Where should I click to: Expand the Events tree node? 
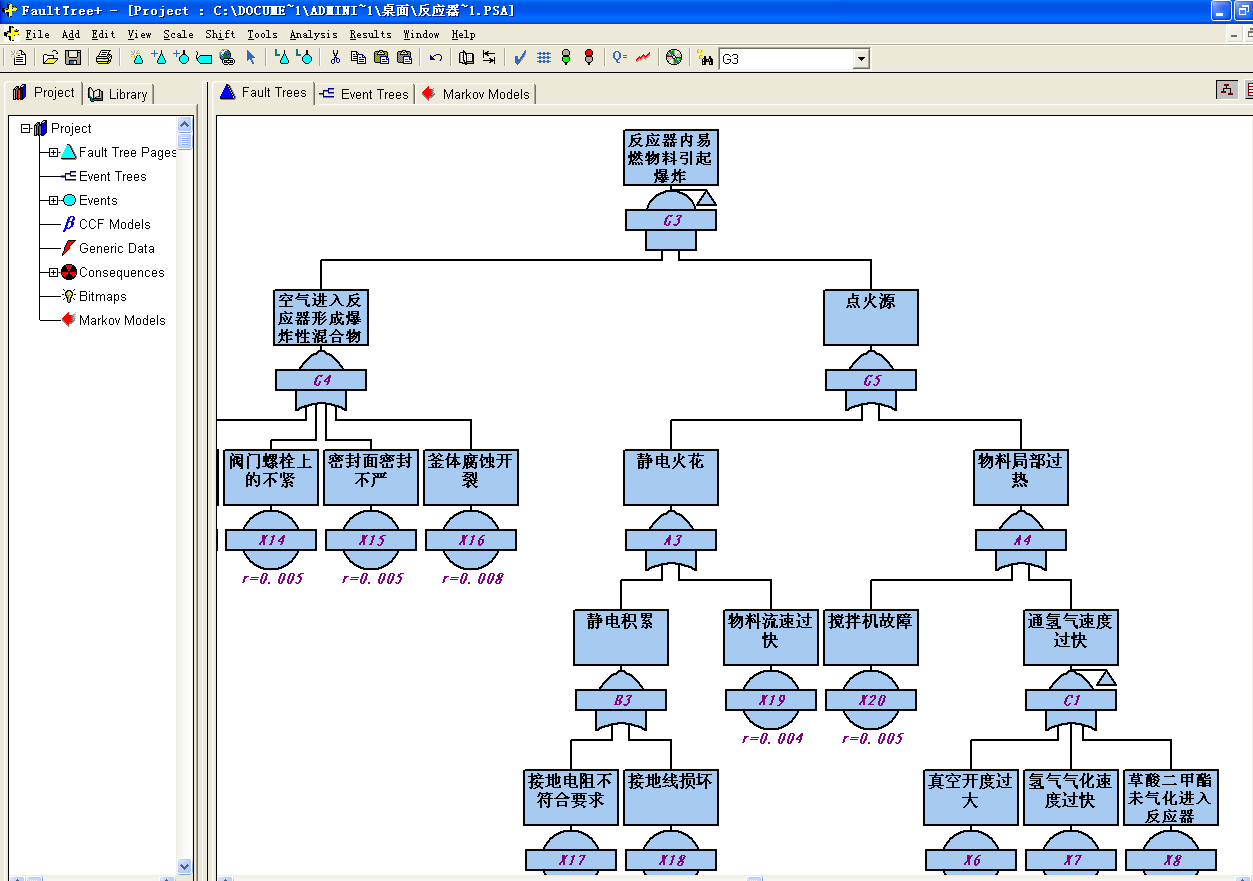coord(53,200)
